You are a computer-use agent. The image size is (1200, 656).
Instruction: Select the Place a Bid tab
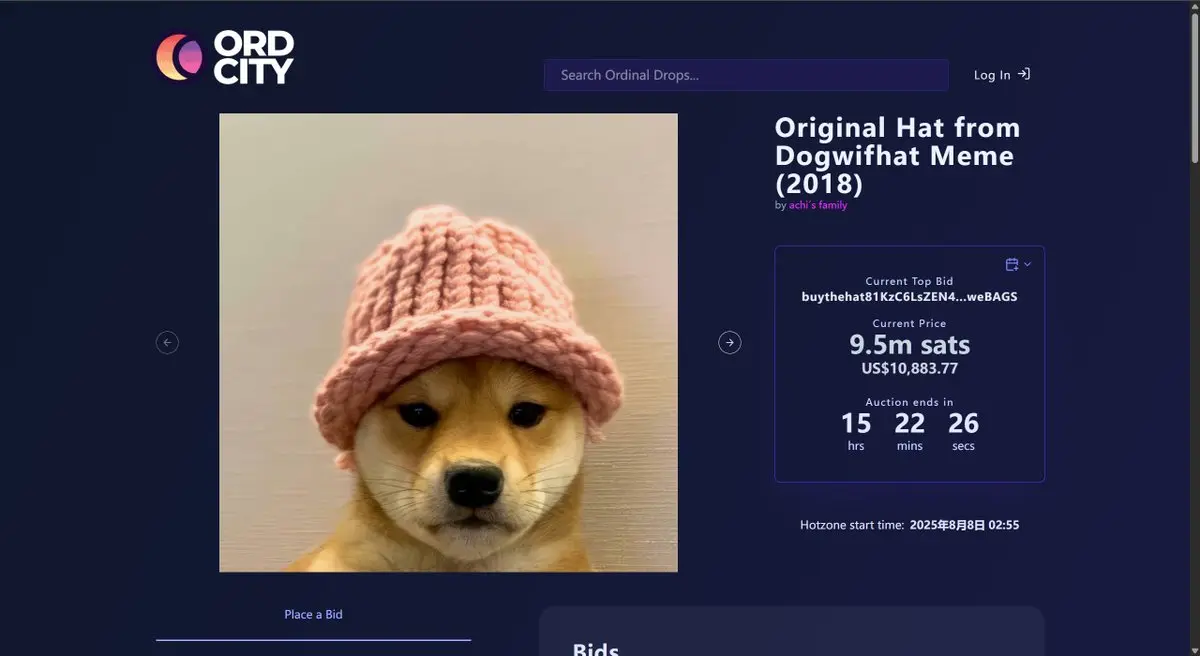pyautogui.click(x=313, y=614)
